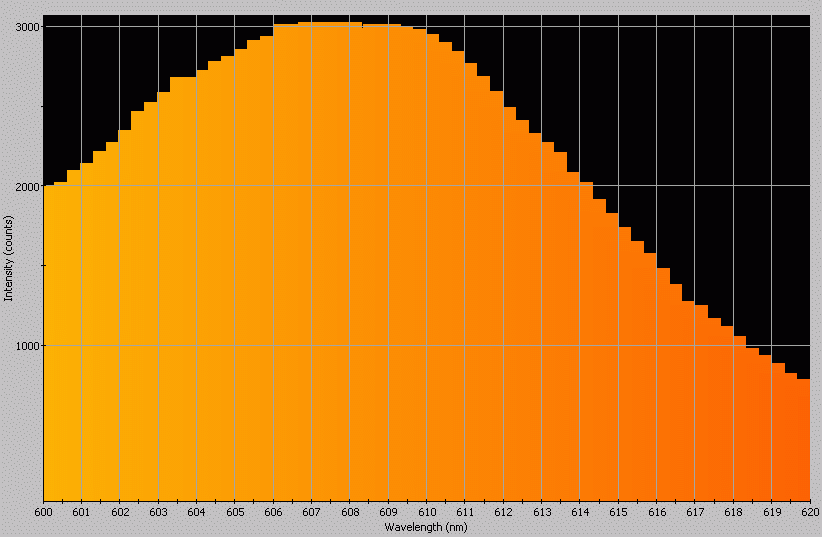Click the 611 wavelength tick label

pos(465,512)
